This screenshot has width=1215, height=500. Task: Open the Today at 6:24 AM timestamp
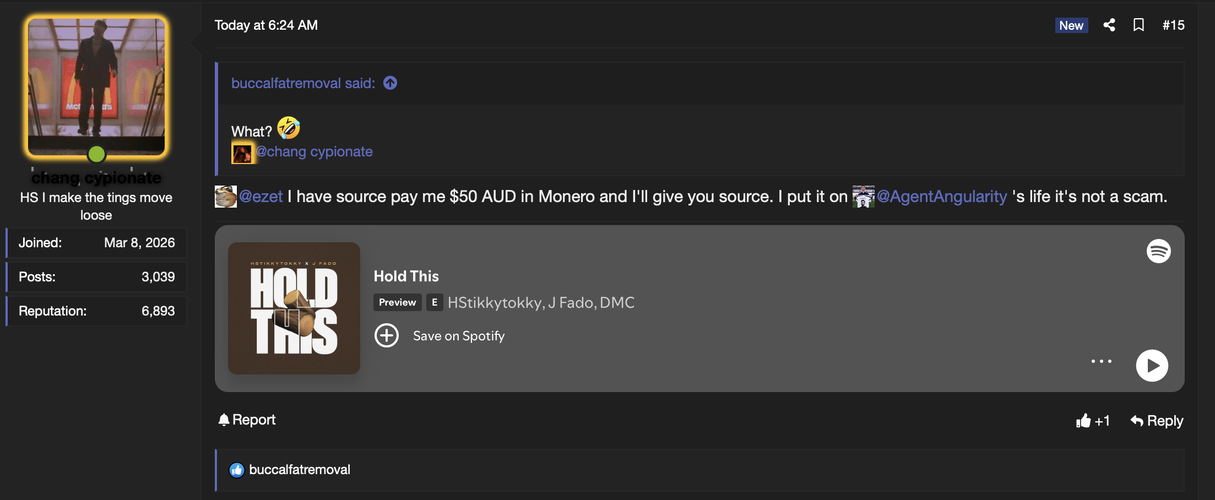(266, 25)
